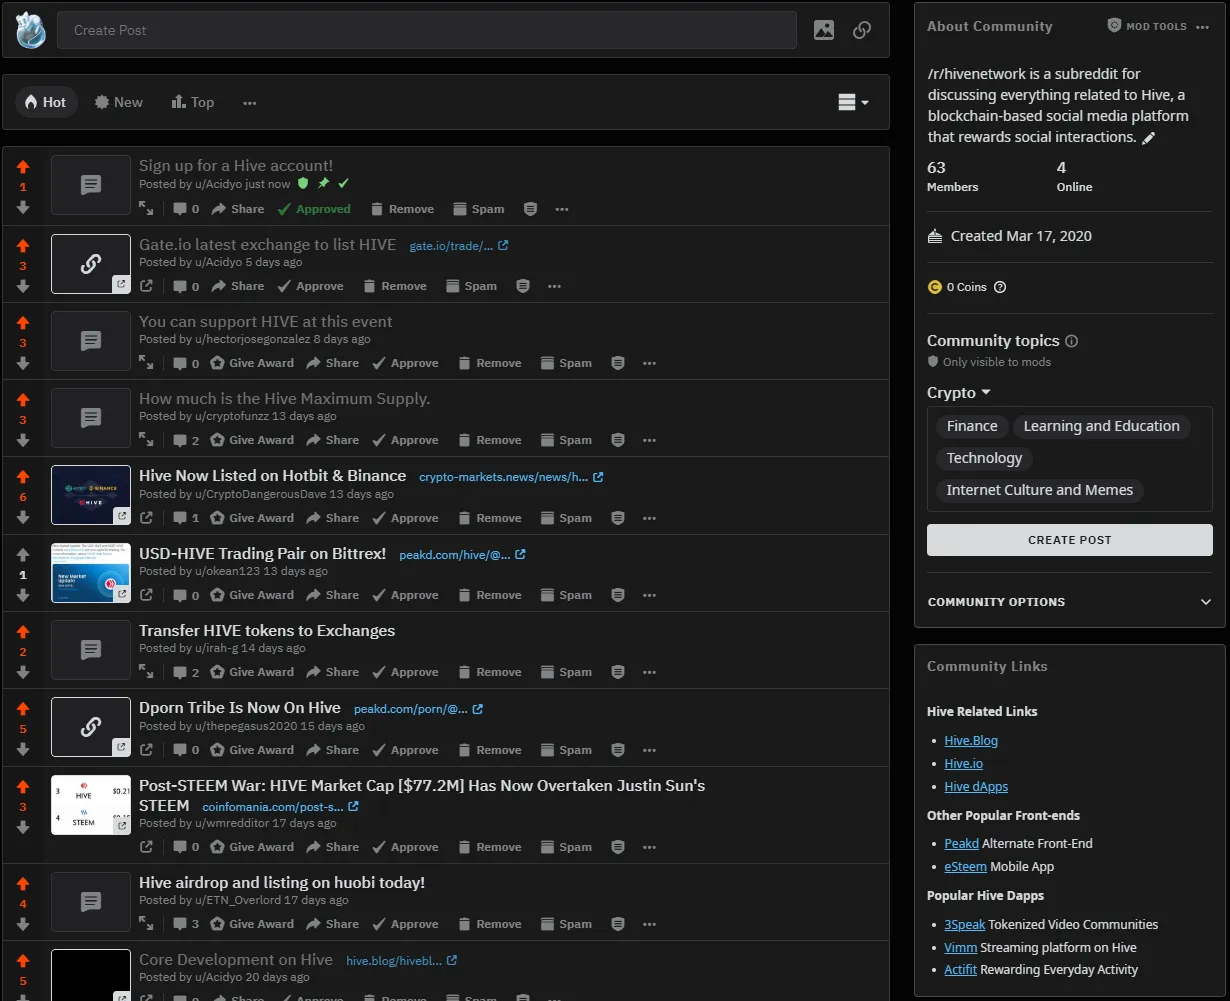Approve the 'Dporn Tribe Is Now On Hive' post
The height and width of the screenshot is (1001, 1230).
pyautogui.click(x=405, y=750)
